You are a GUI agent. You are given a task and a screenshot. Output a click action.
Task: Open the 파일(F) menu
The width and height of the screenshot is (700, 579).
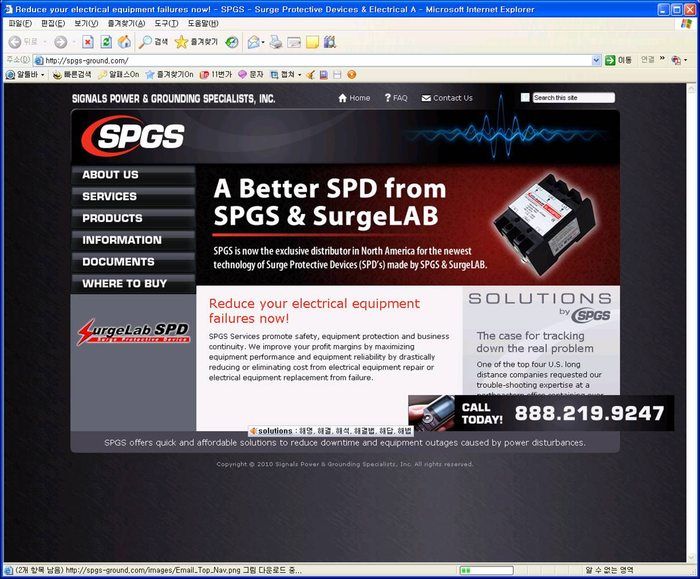tap(20, 23)
